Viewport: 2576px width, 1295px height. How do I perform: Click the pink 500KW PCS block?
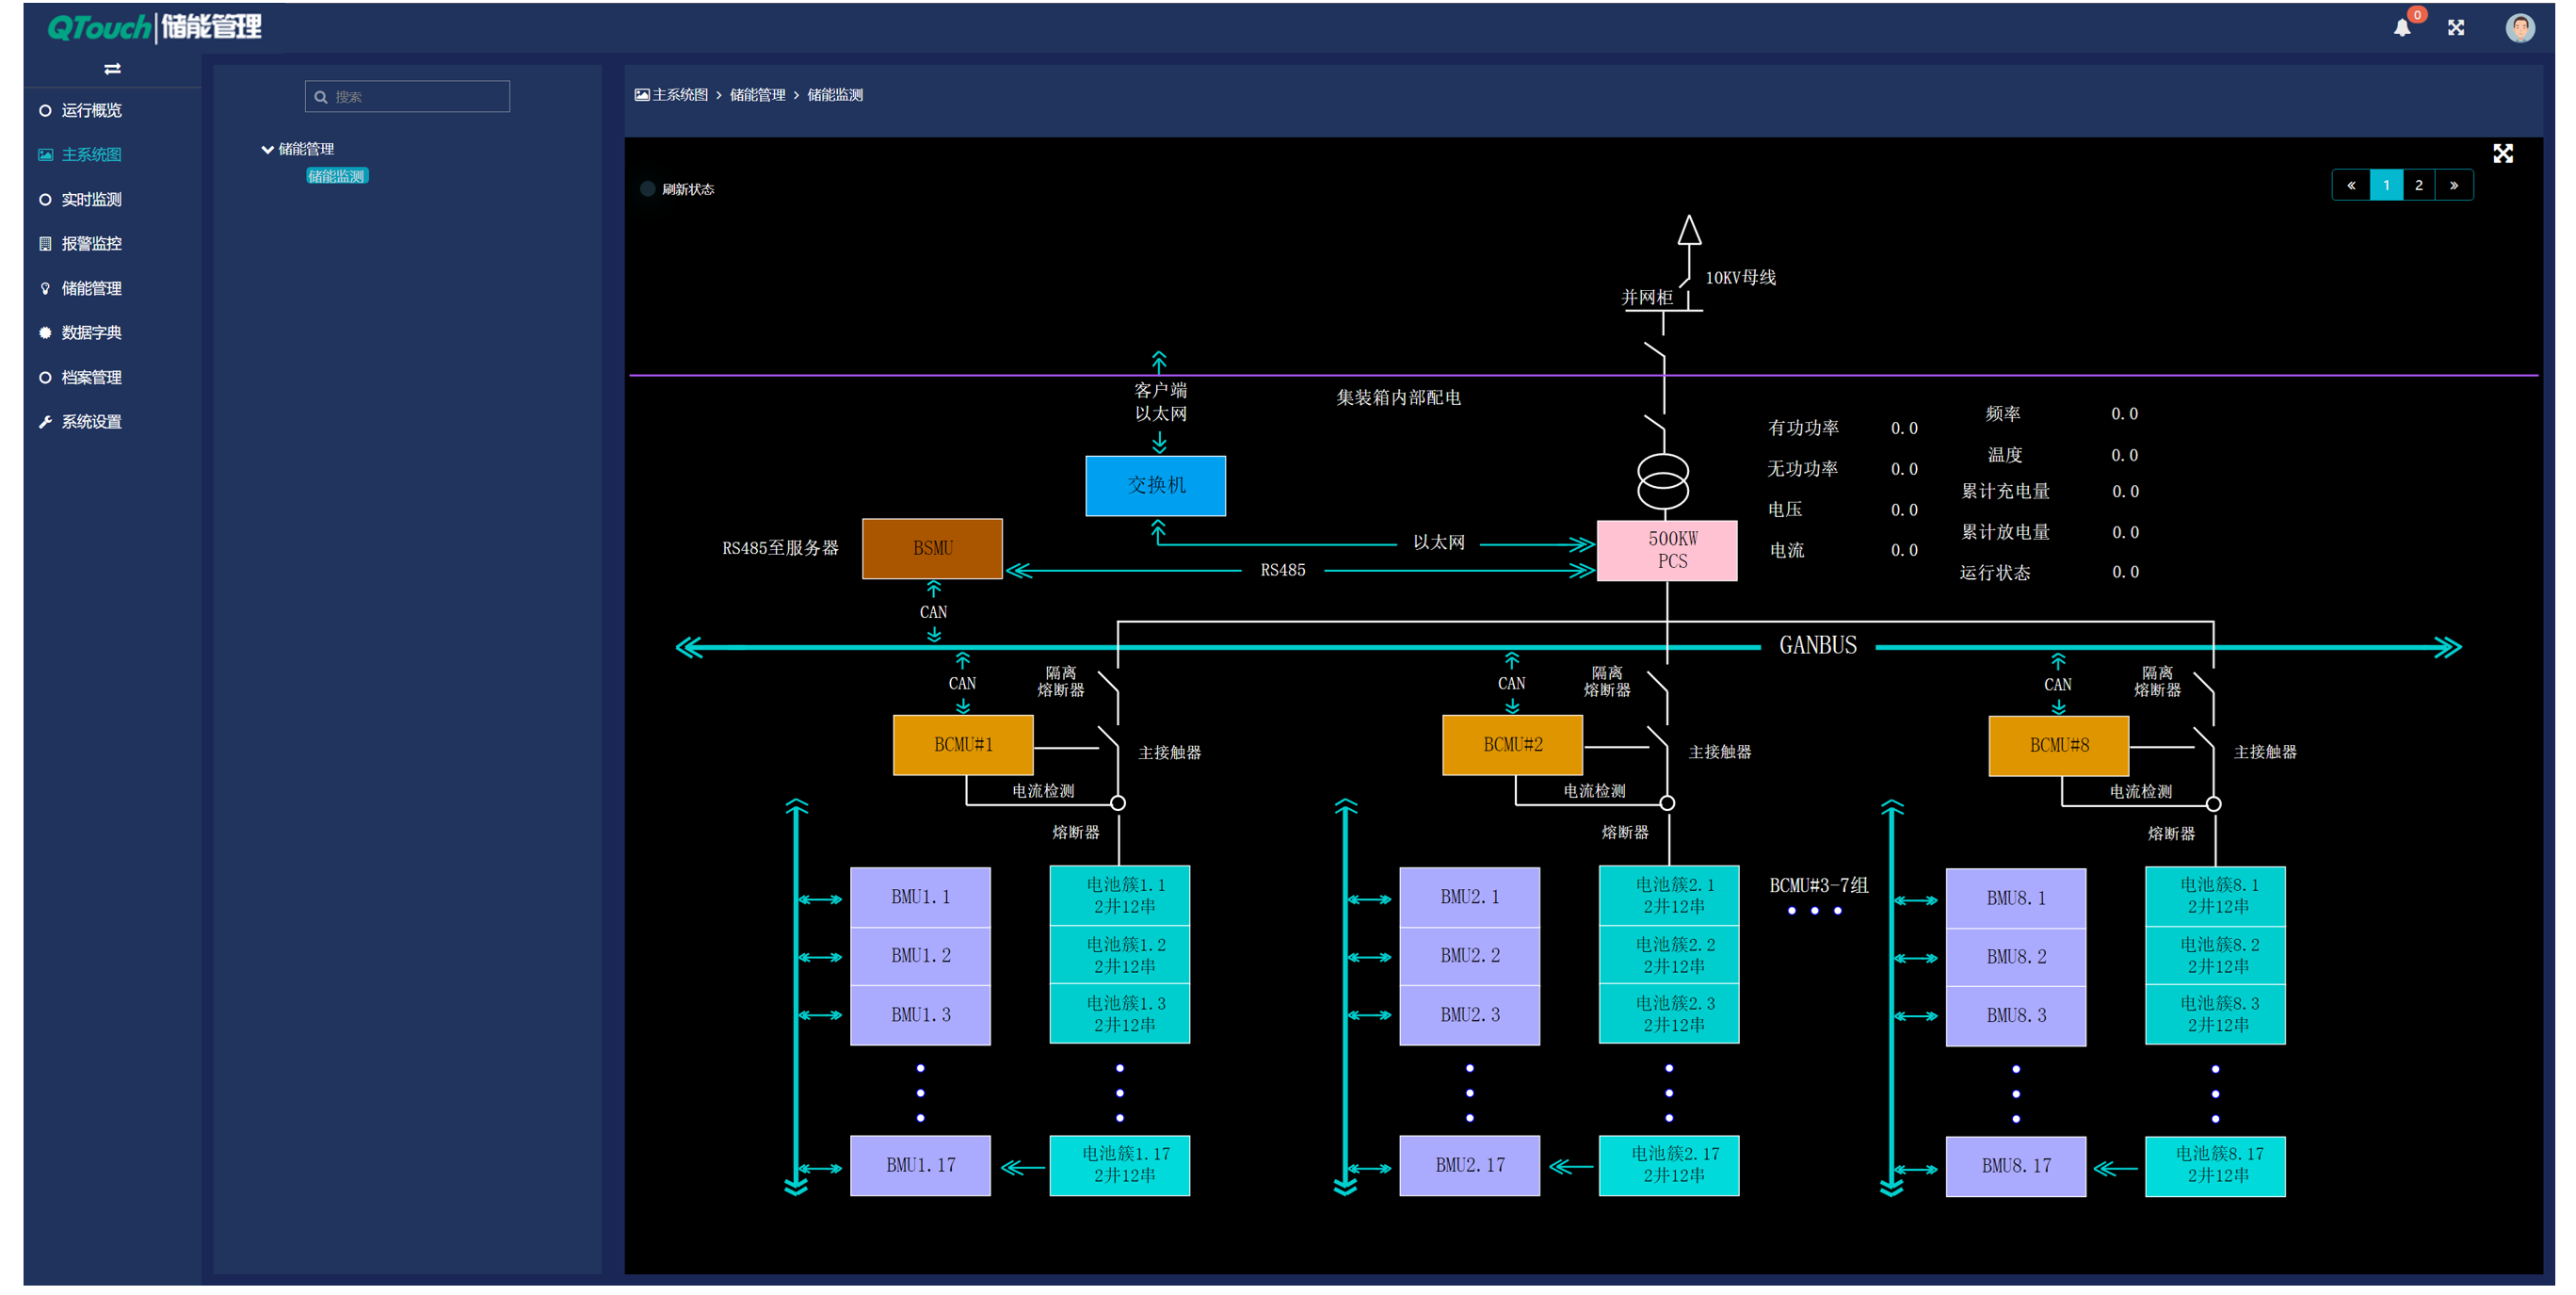pyautogui.click(x=1666, y=550)
